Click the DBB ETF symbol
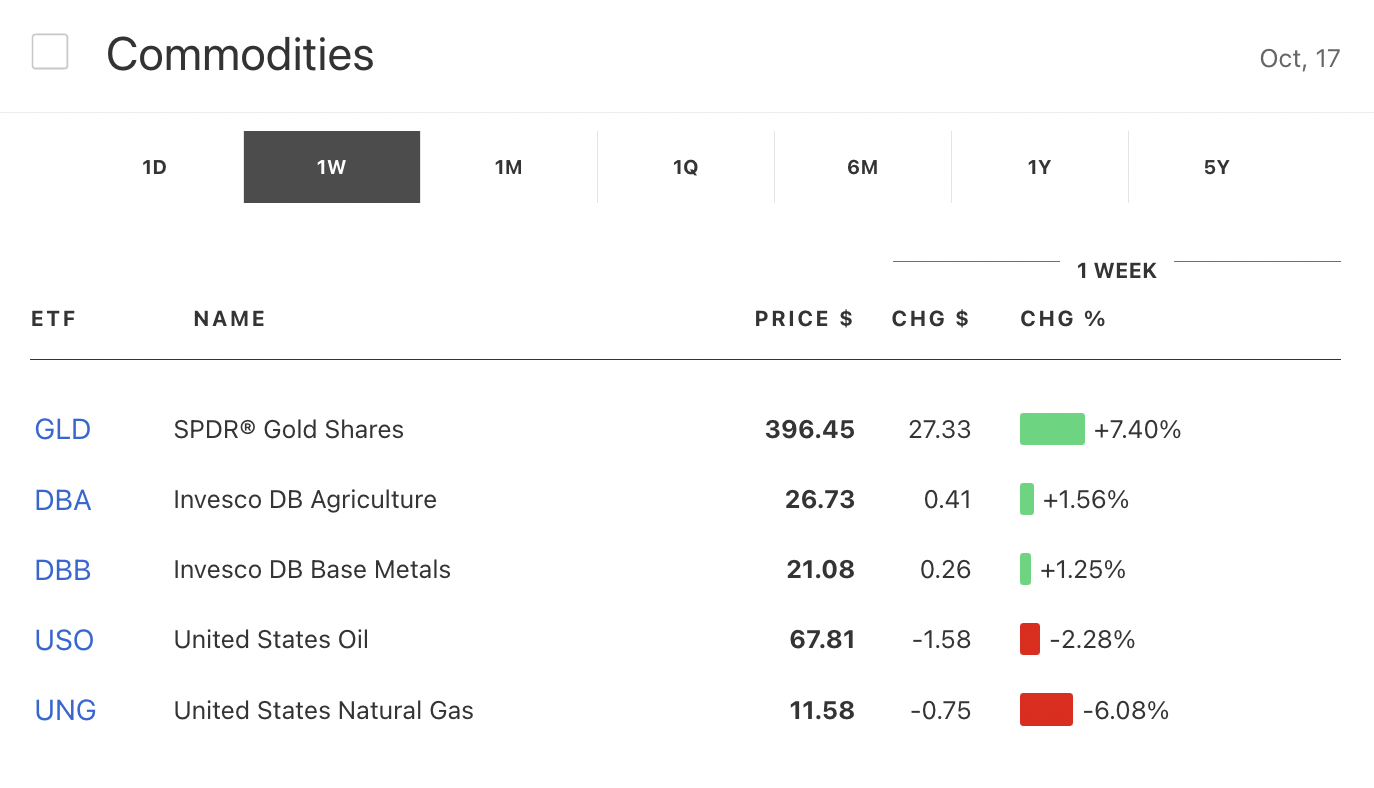The image size is (1374, 788). [63, 570]
